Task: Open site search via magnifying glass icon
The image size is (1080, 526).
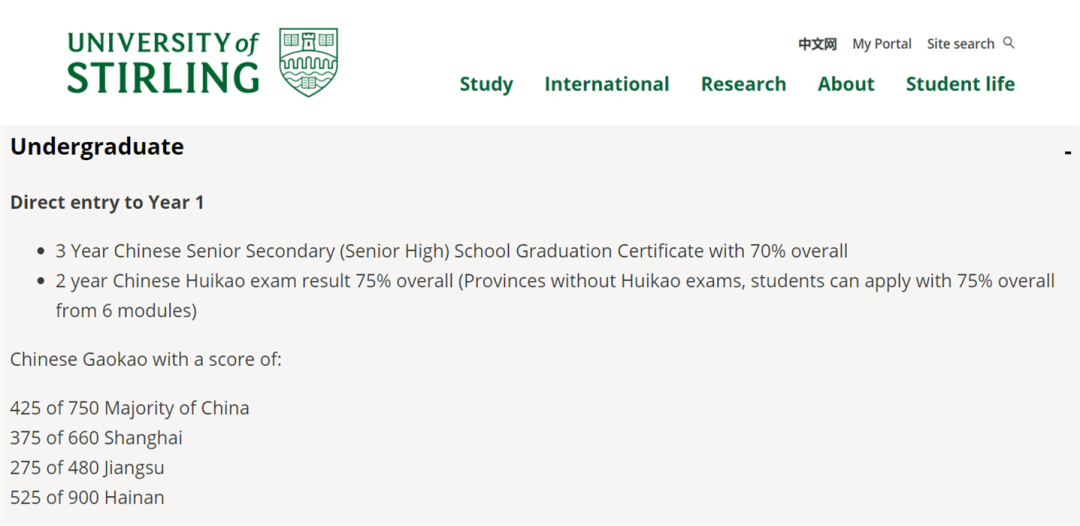Action: (x=1009, y=43)
